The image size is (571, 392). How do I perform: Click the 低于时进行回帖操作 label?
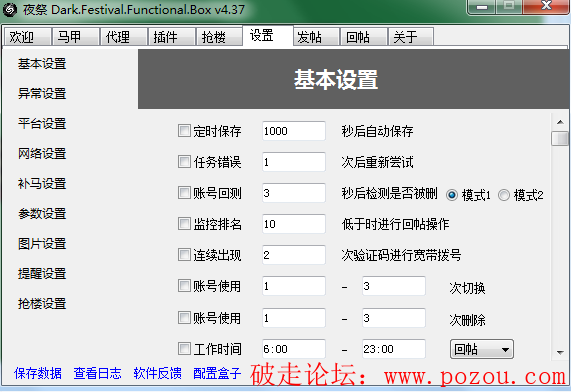(395, 224)
